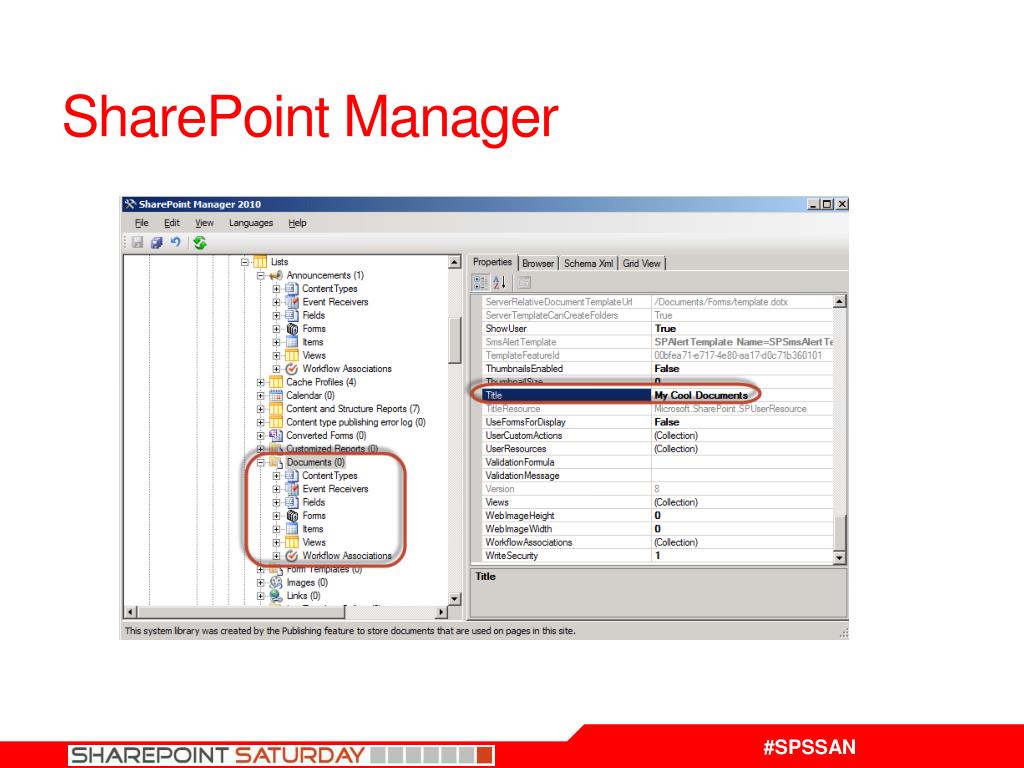Click the Calendar list icon

276,395
